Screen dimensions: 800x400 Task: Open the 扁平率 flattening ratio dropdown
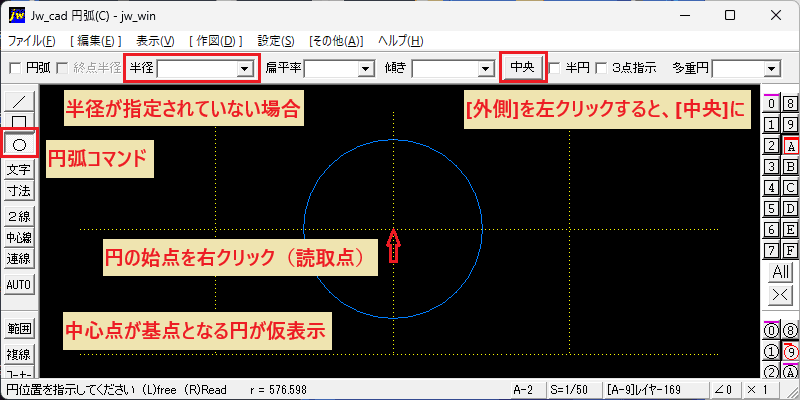[x=365, y=69]
